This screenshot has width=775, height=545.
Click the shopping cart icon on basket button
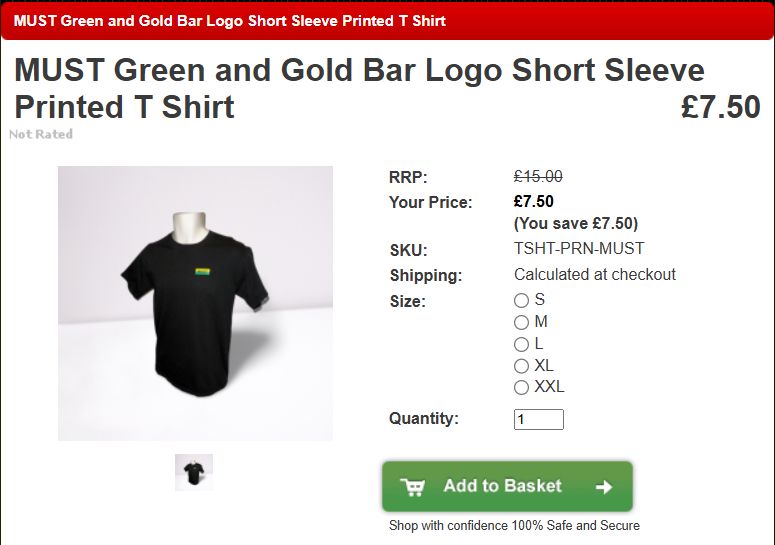(x=412, y=487)
